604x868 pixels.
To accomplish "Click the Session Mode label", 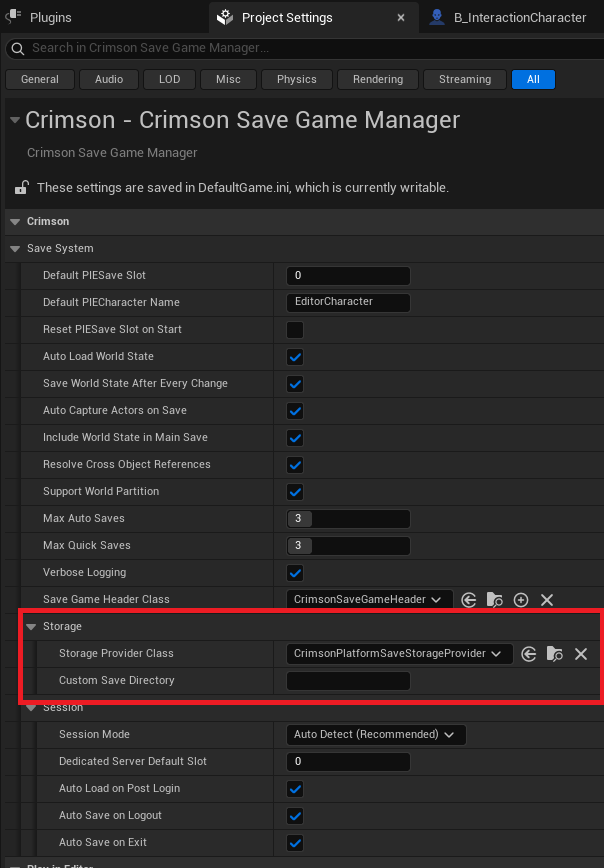I will click(x=94, y=735).
